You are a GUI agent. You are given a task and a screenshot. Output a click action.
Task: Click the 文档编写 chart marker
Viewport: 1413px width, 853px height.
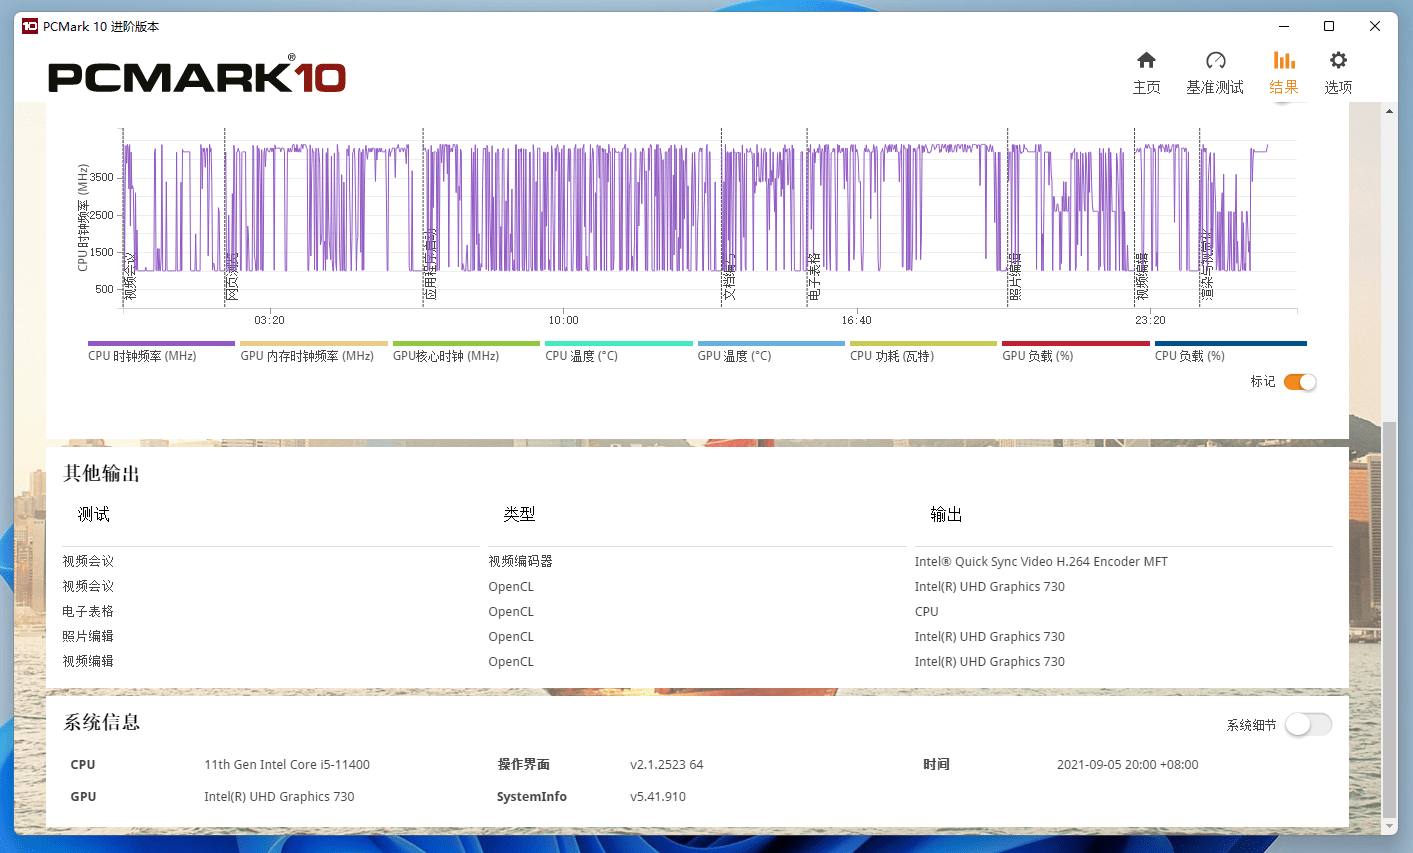click(x=730, y=276)
